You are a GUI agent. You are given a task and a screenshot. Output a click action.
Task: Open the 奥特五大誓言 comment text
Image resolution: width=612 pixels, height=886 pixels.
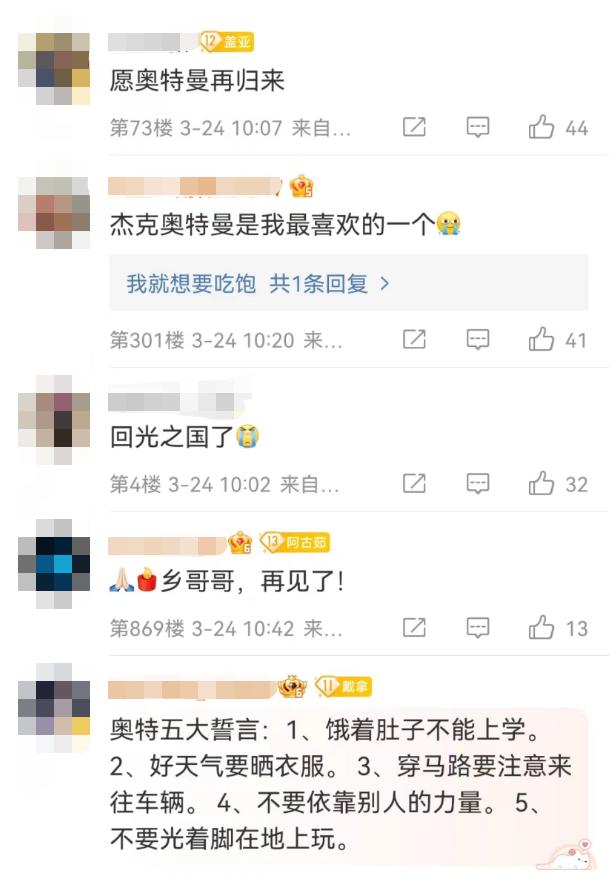341,784
